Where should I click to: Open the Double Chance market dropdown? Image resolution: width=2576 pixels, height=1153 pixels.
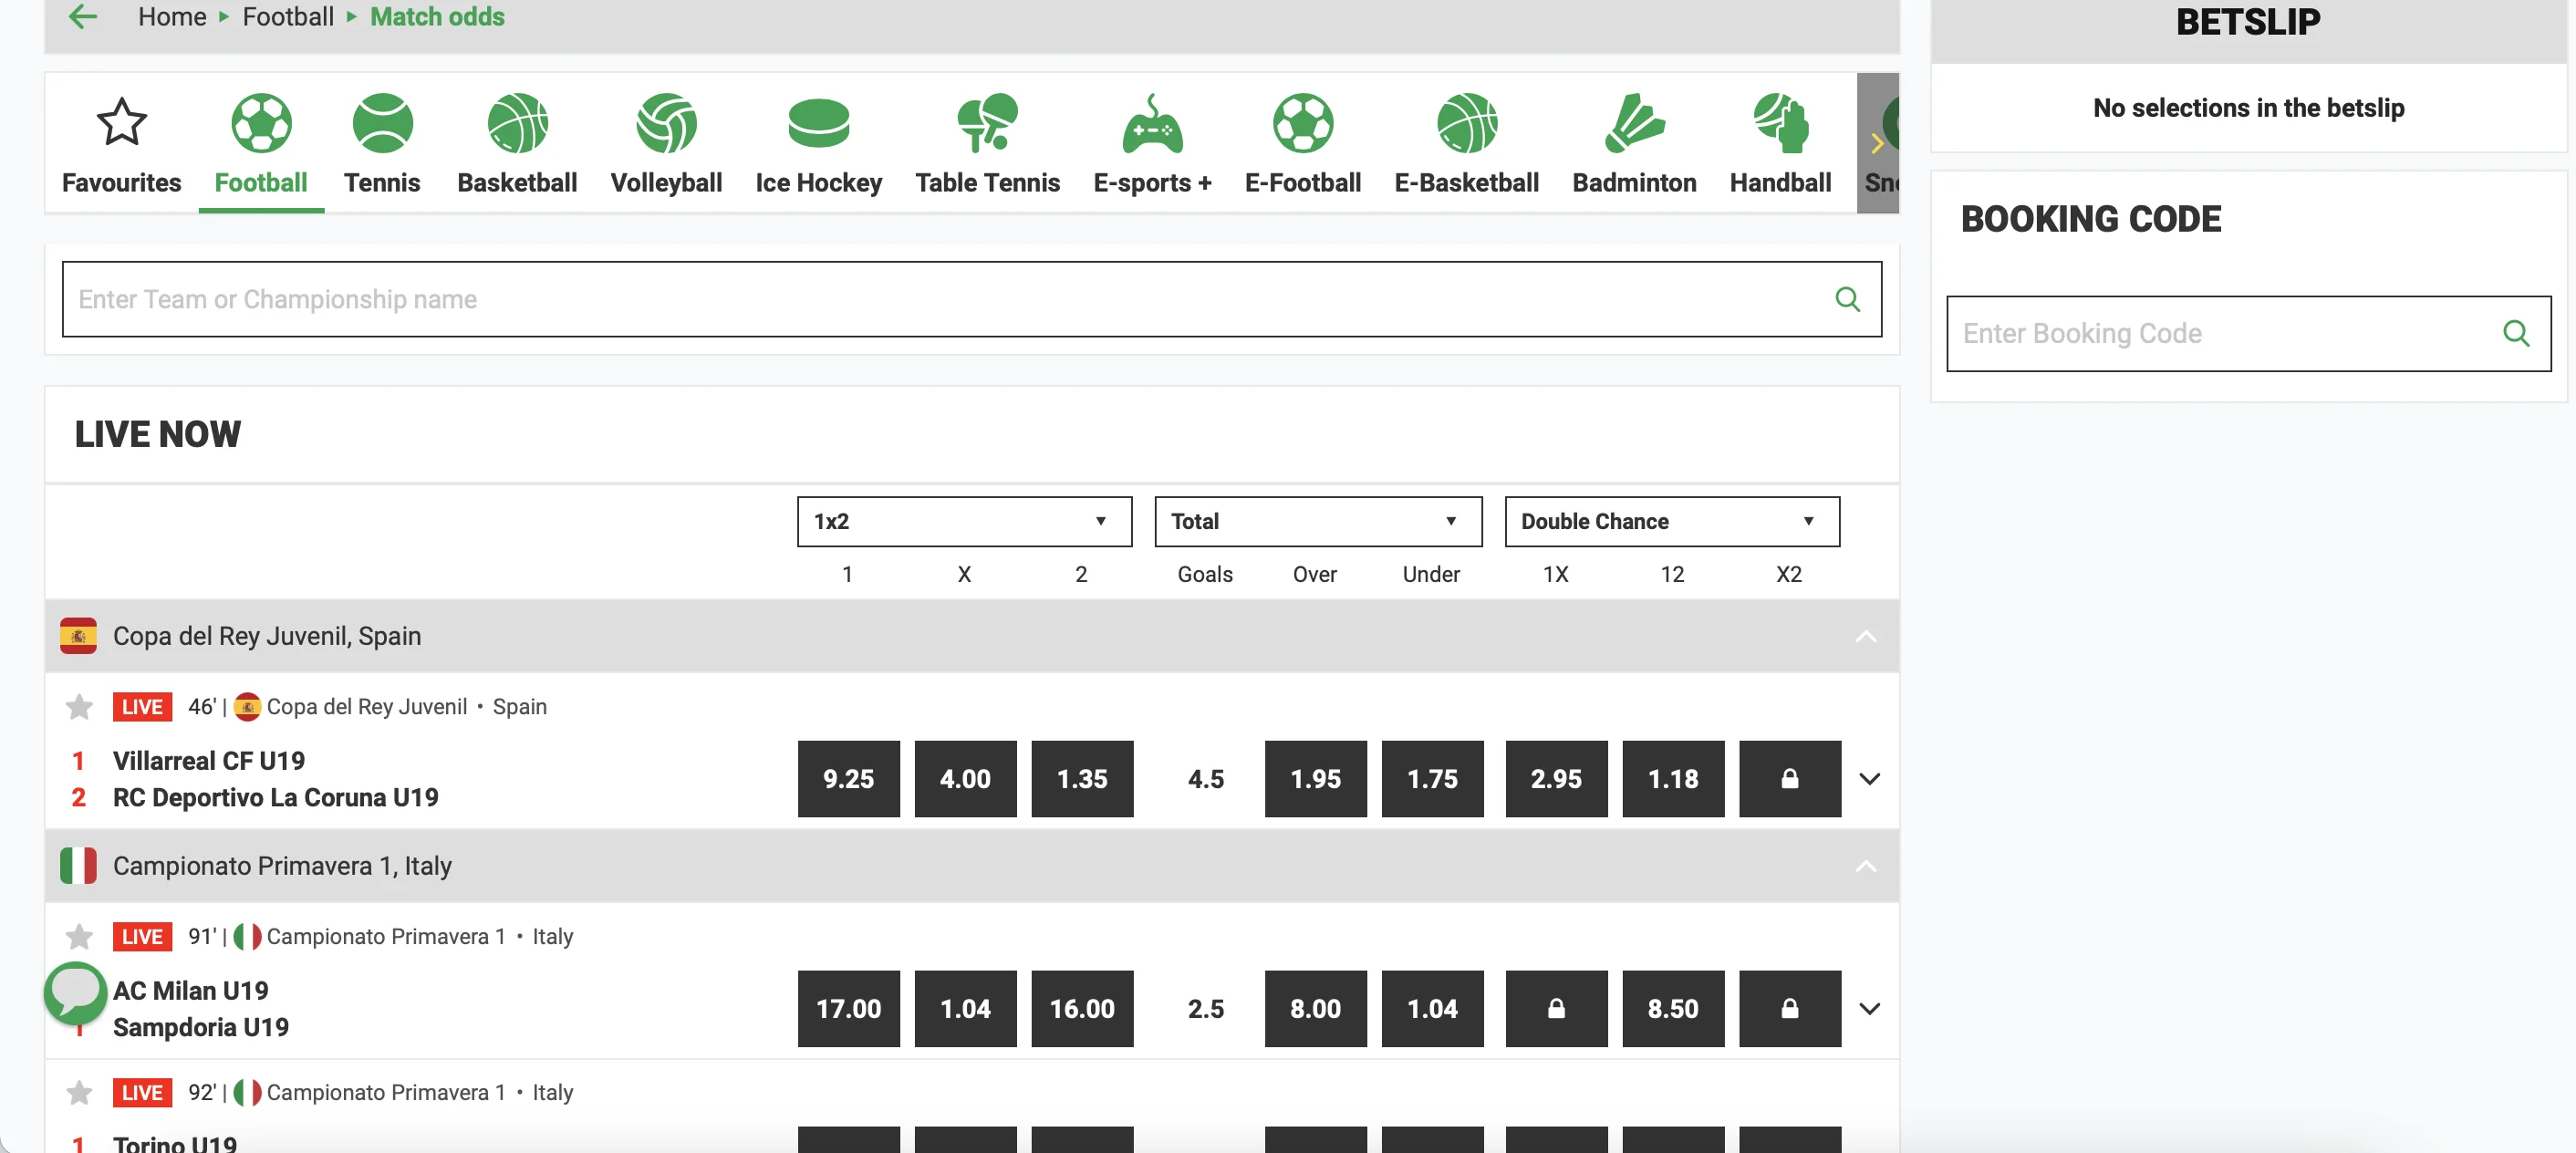1671,521
